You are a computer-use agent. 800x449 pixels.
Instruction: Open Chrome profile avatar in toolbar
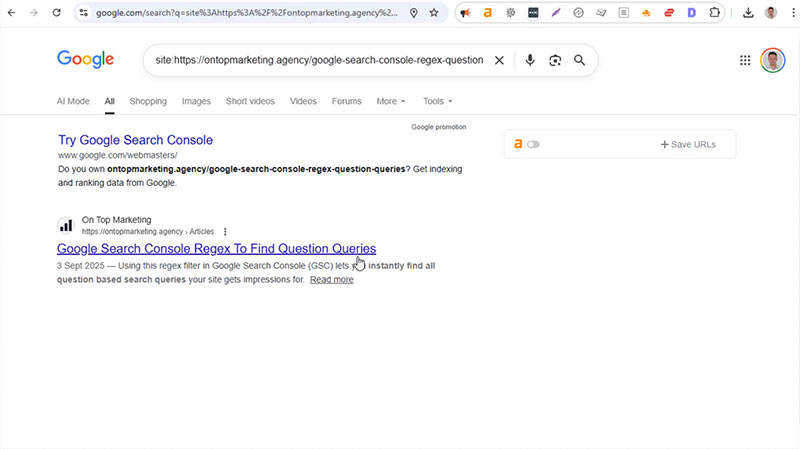[x=771, y=13]
